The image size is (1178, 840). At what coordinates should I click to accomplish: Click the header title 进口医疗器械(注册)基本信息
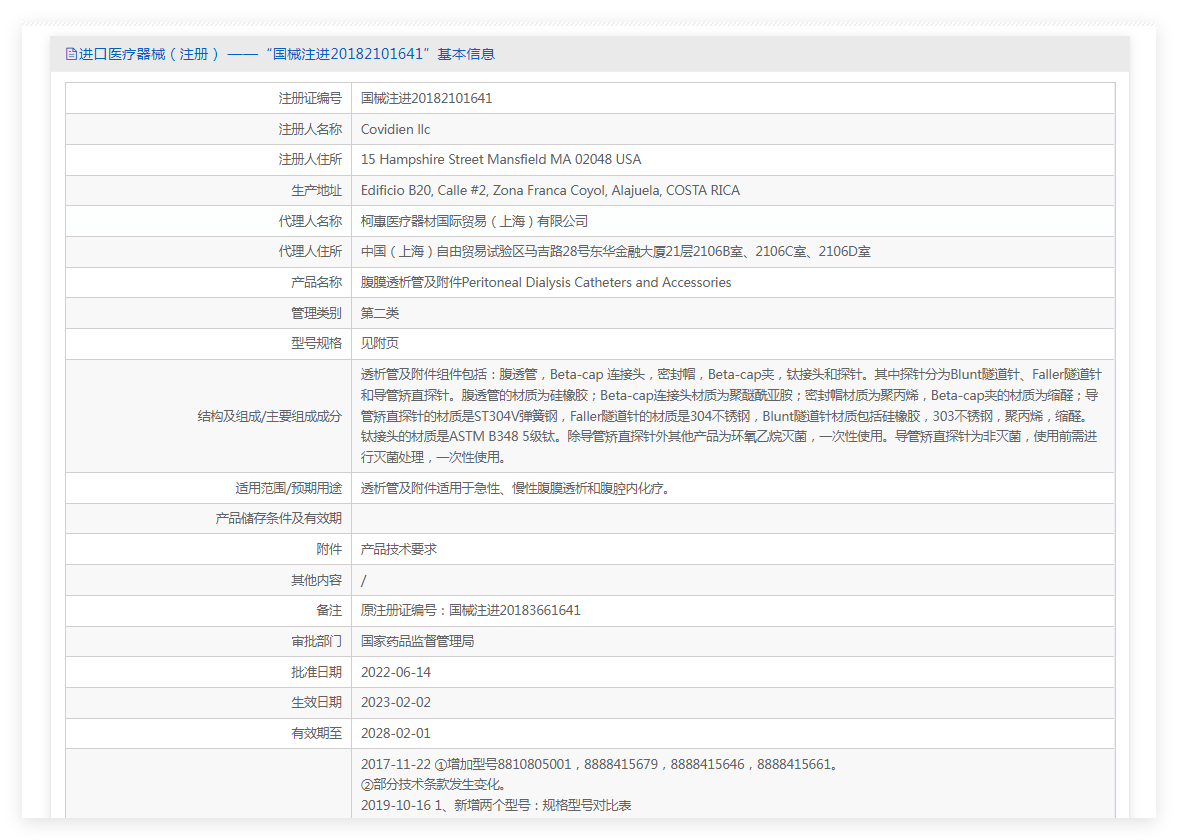point(287,54)
